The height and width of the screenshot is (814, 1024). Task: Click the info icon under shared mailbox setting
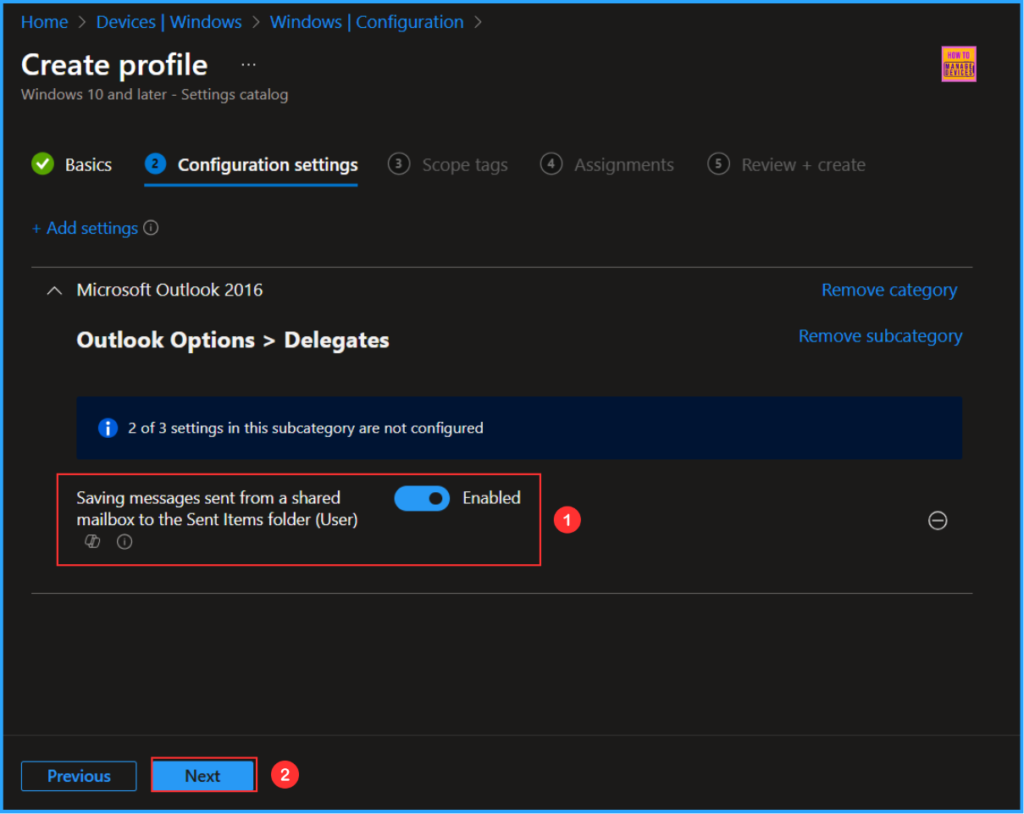click(124, 542)
